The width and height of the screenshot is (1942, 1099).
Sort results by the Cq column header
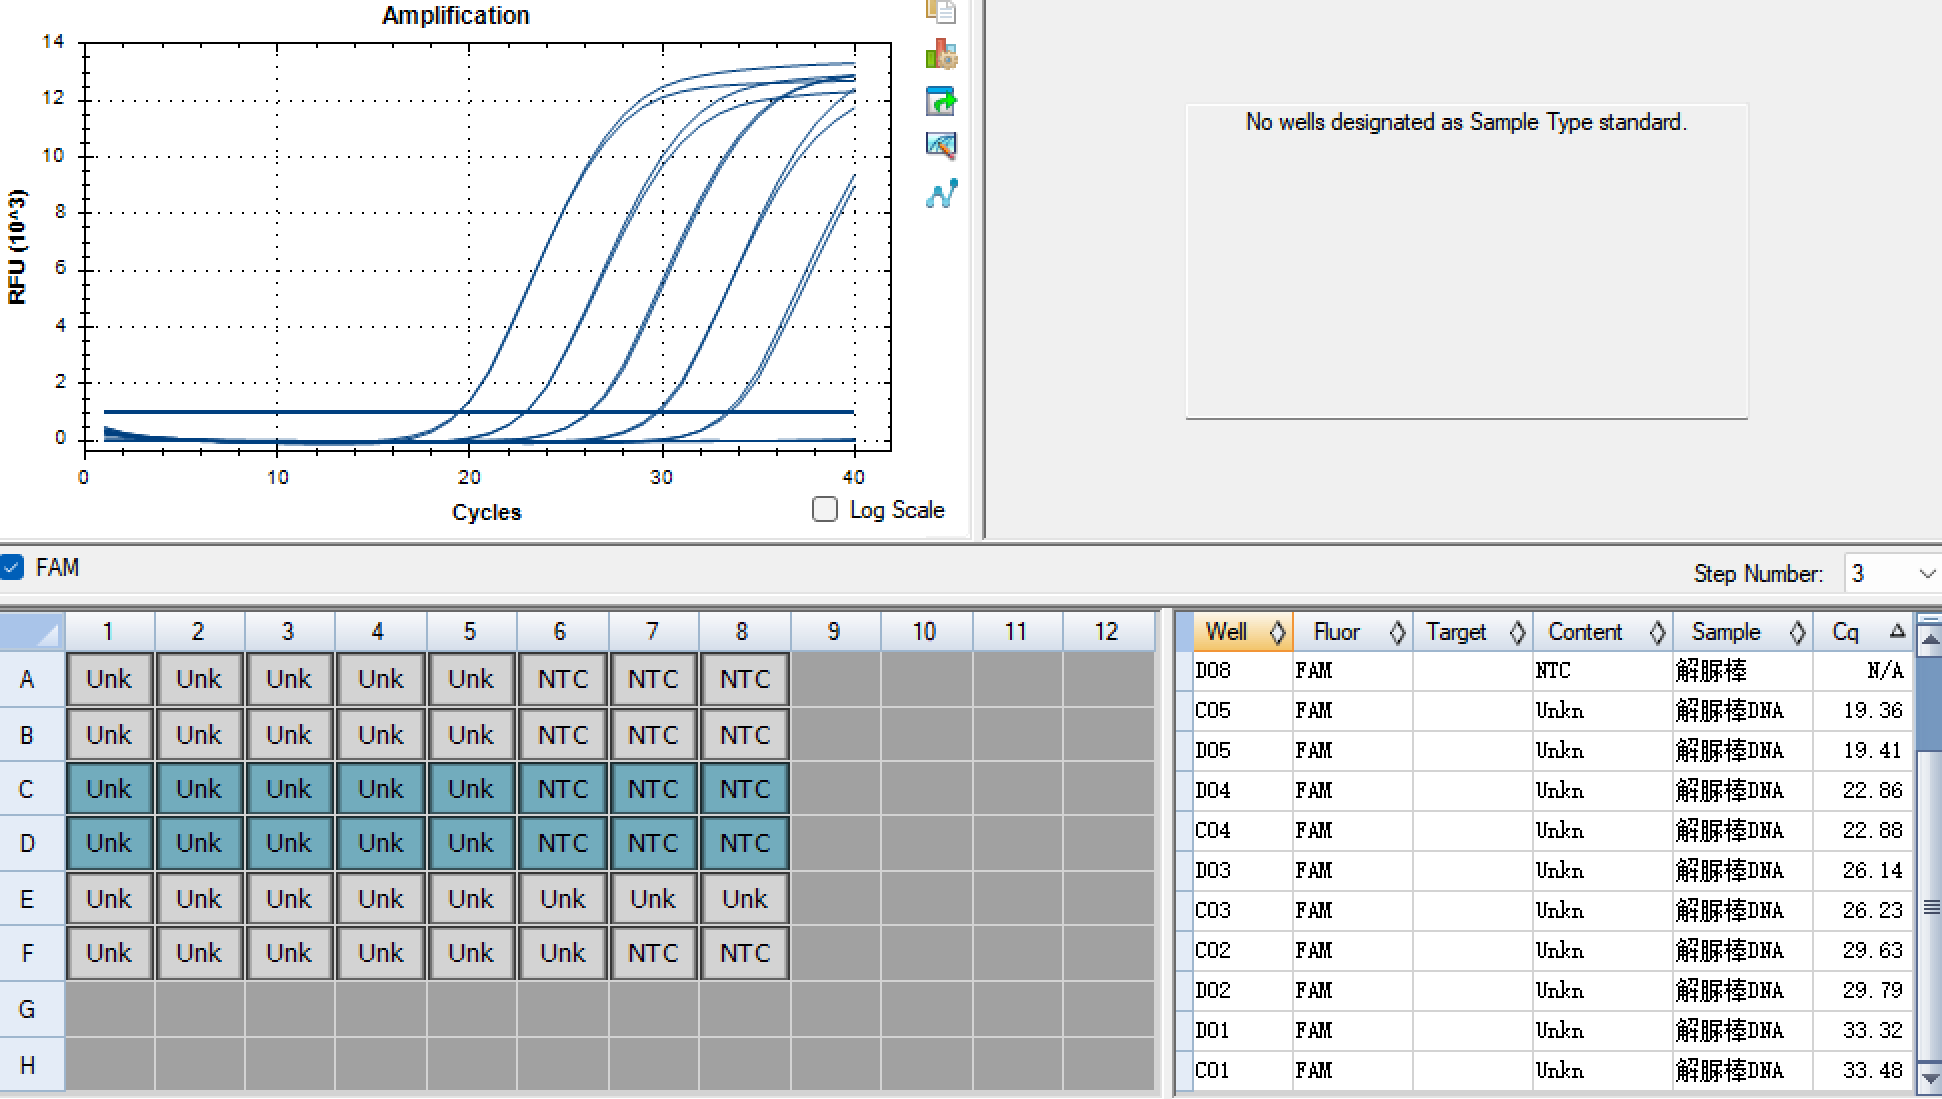click(x=1863, y=632)
